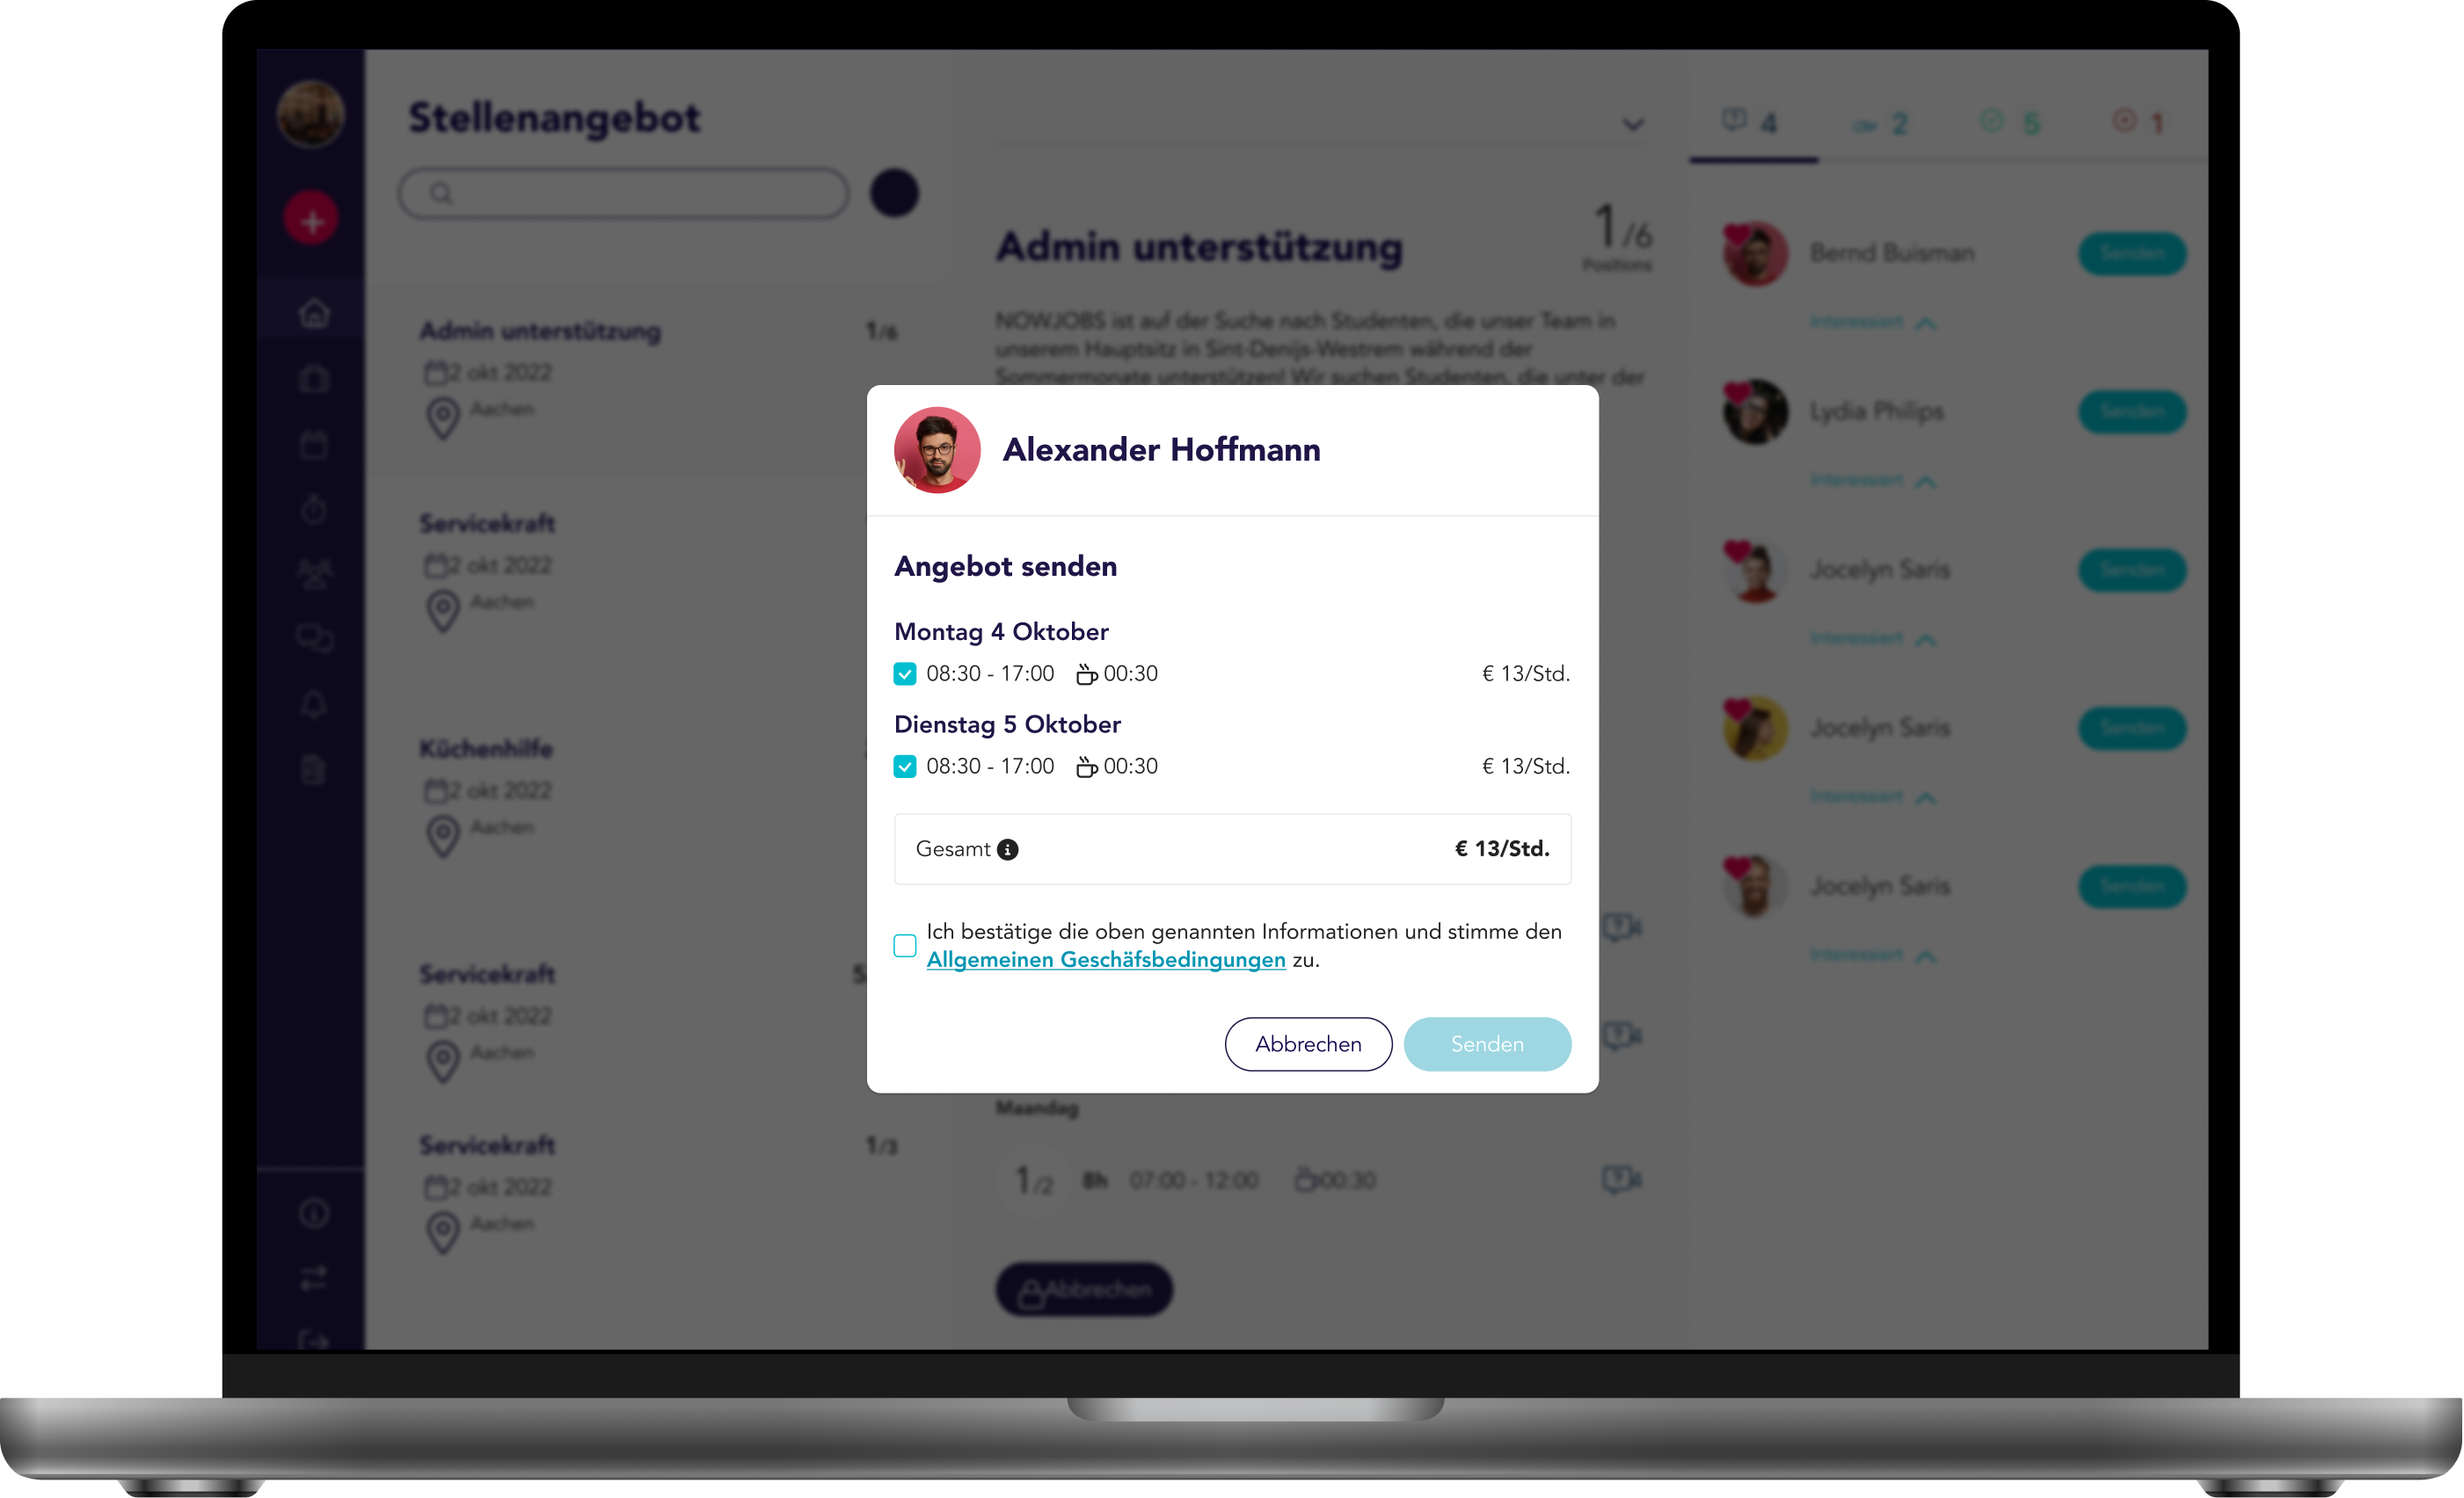Click the Gesamt info icon
The width and height of the screenshot is (2464, 1498).
point(1007,849)
